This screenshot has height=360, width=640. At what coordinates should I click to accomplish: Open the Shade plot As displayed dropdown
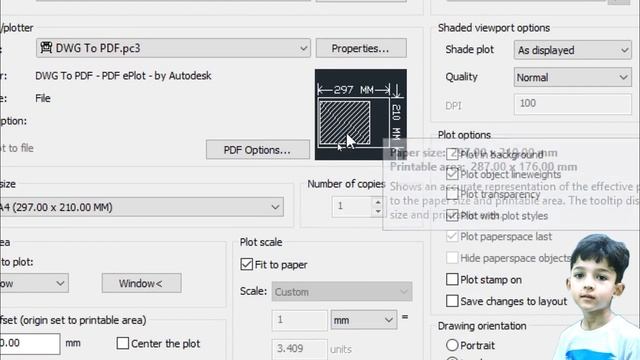[x=572, y=50]
